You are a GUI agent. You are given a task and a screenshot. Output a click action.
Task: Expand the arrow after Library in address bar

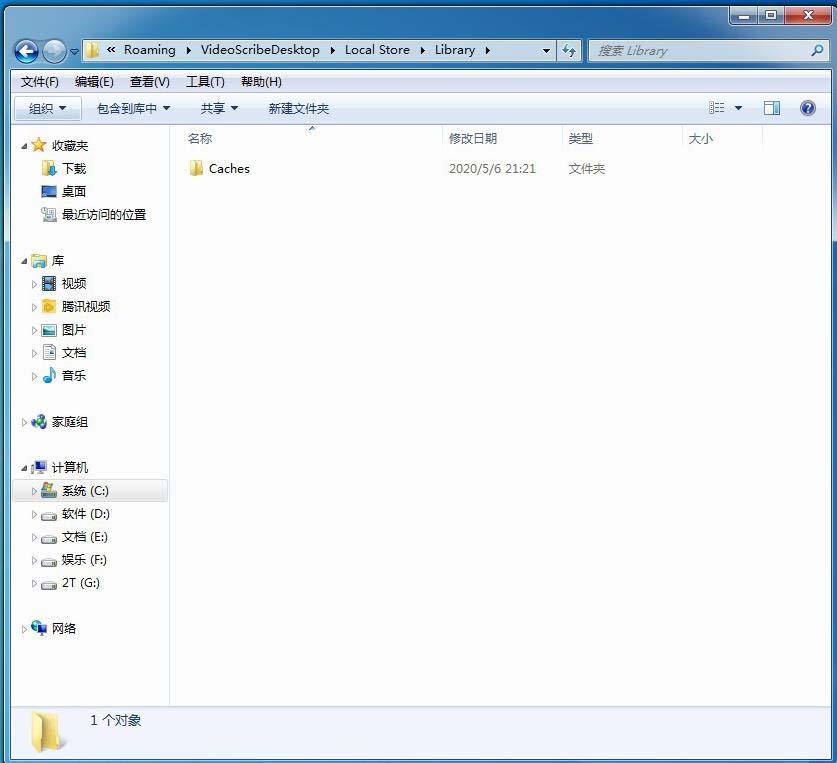tap(487, 50)
